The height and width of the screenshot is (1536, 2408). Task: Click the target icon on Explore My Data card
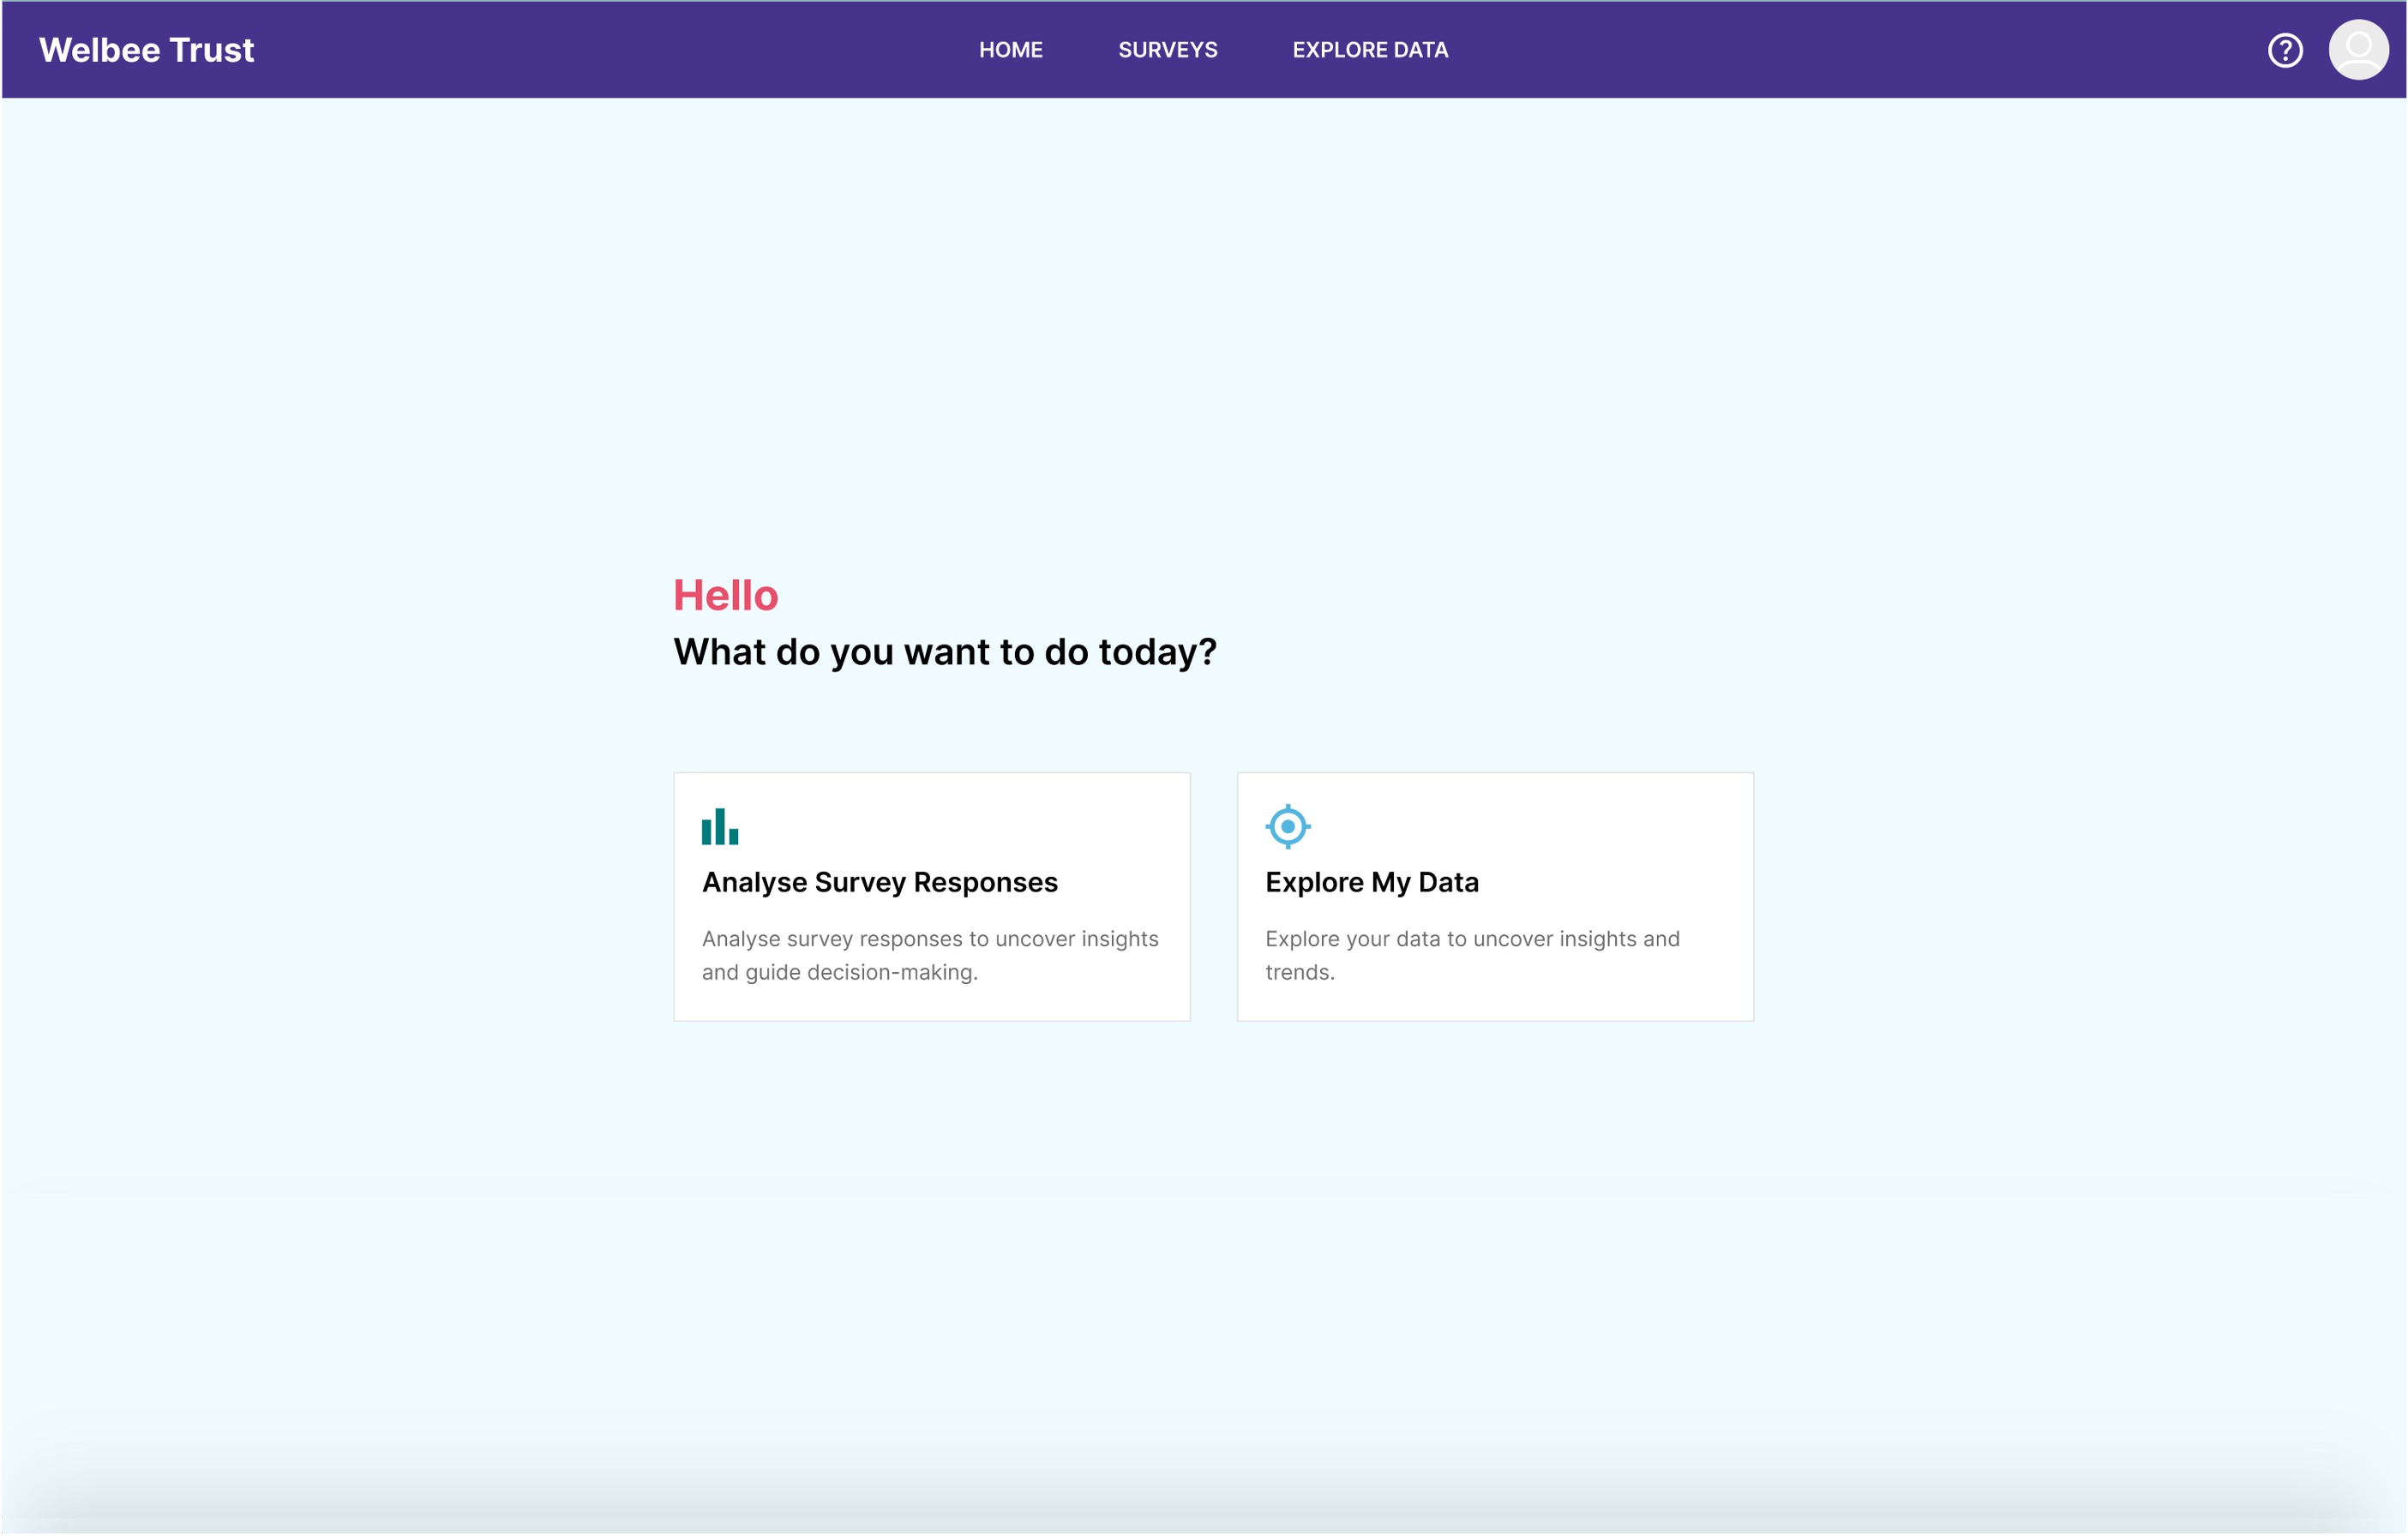(x=1288, y=827)
